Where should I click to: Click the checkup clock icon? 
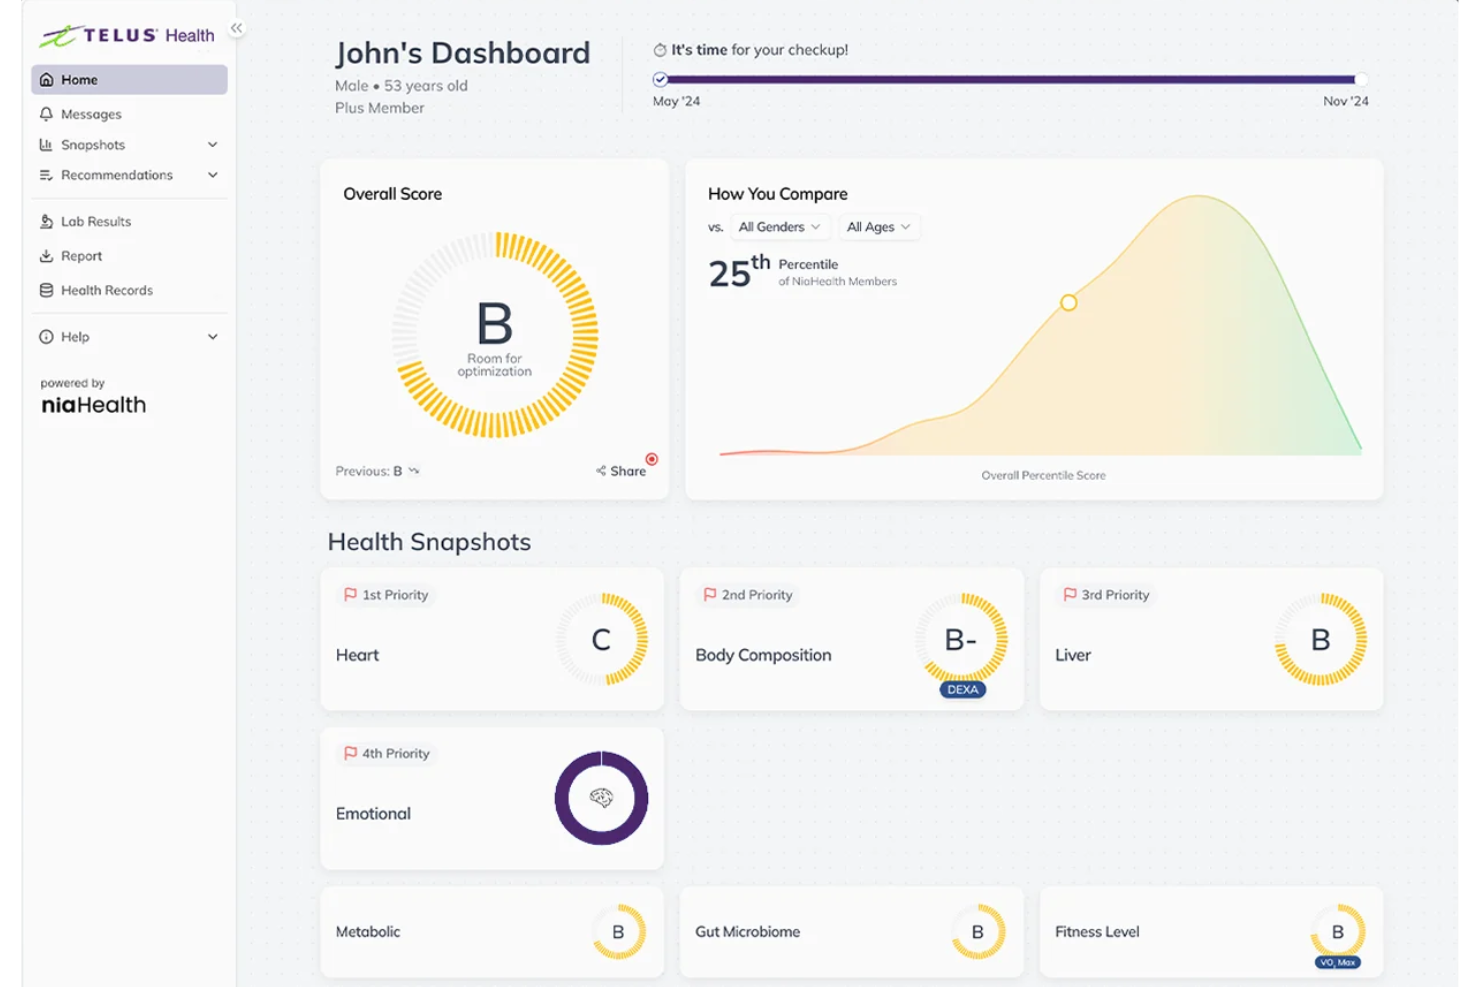(x=660, y=50)
